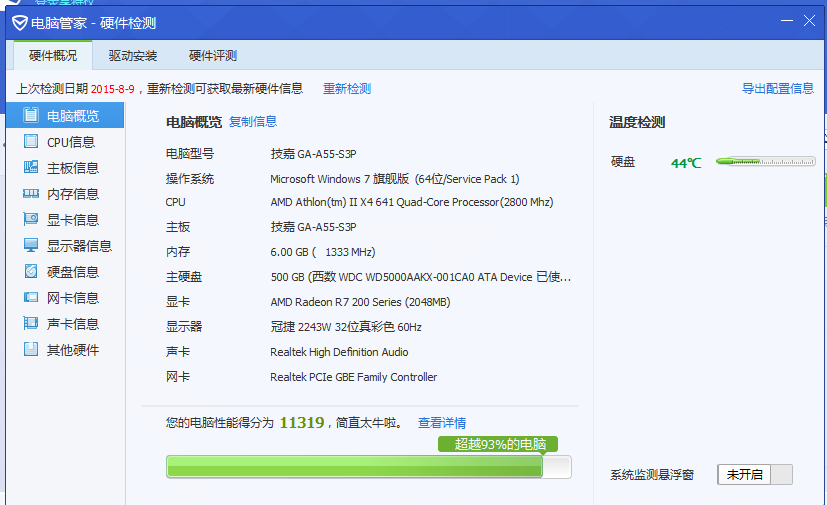
Task: Click the performance score 11319
Action: 302,423
